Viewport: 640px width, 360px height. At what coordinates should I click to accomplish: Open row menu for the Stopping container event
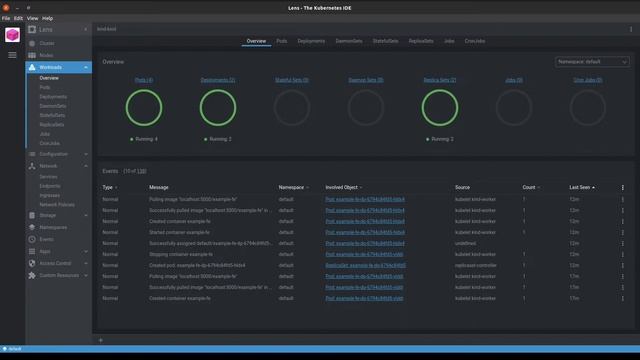622,254
